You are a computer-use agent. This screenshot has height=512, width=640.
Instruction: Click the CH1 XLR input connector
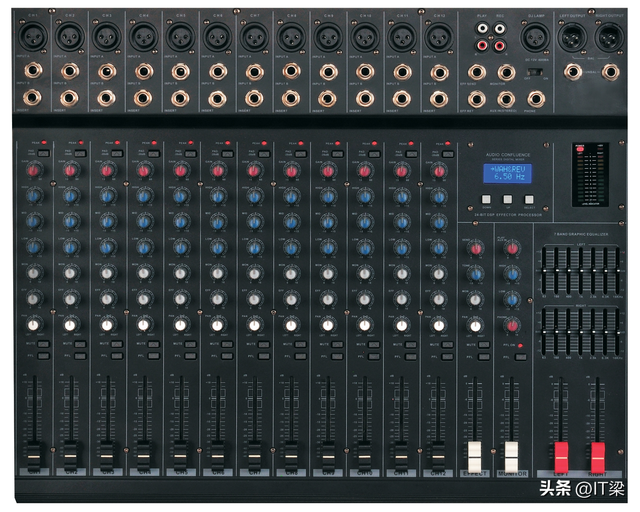33,36
